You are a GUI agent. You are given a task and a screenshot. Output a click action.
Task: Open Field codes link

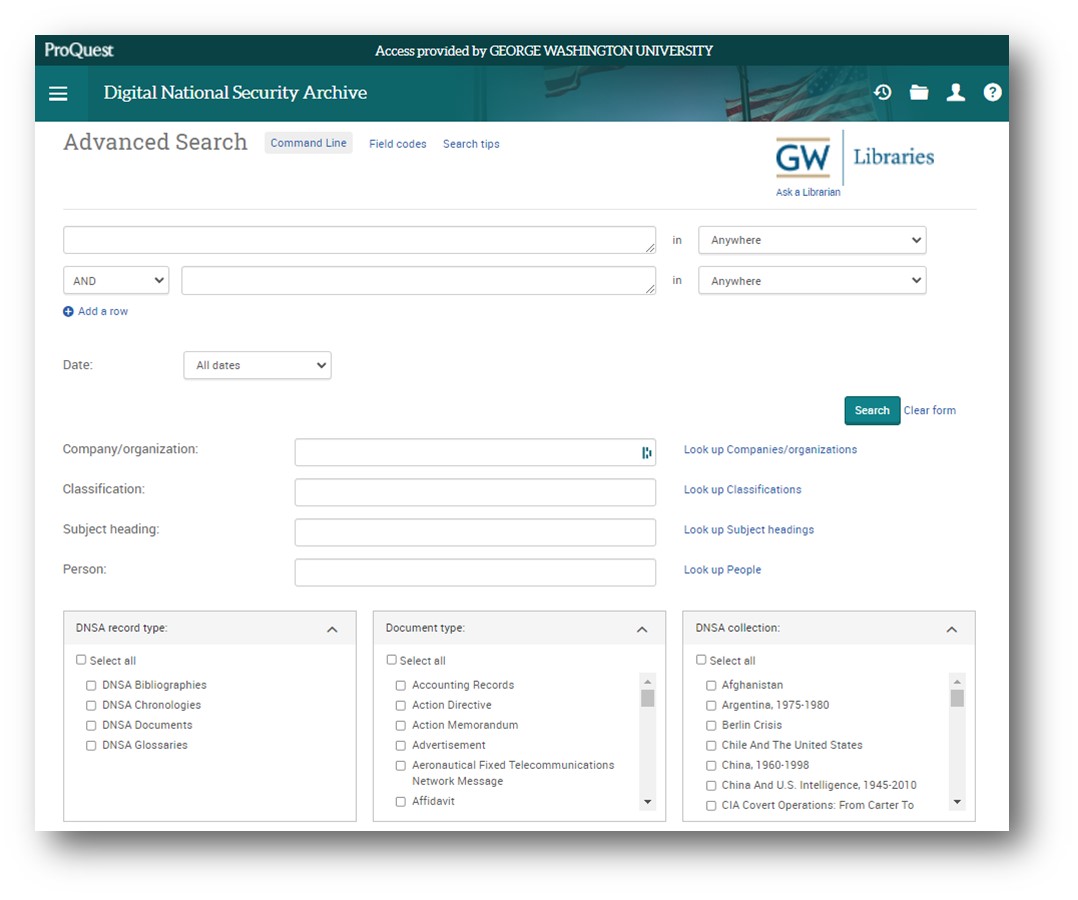[397, 144]
